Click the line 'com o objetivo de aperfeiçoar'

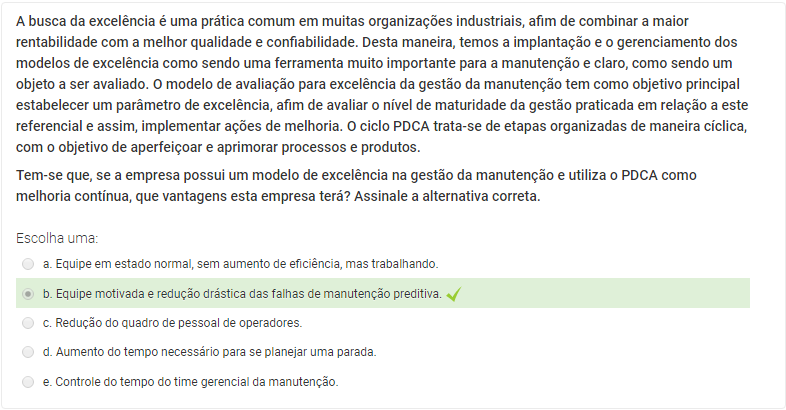coord(218,147)
